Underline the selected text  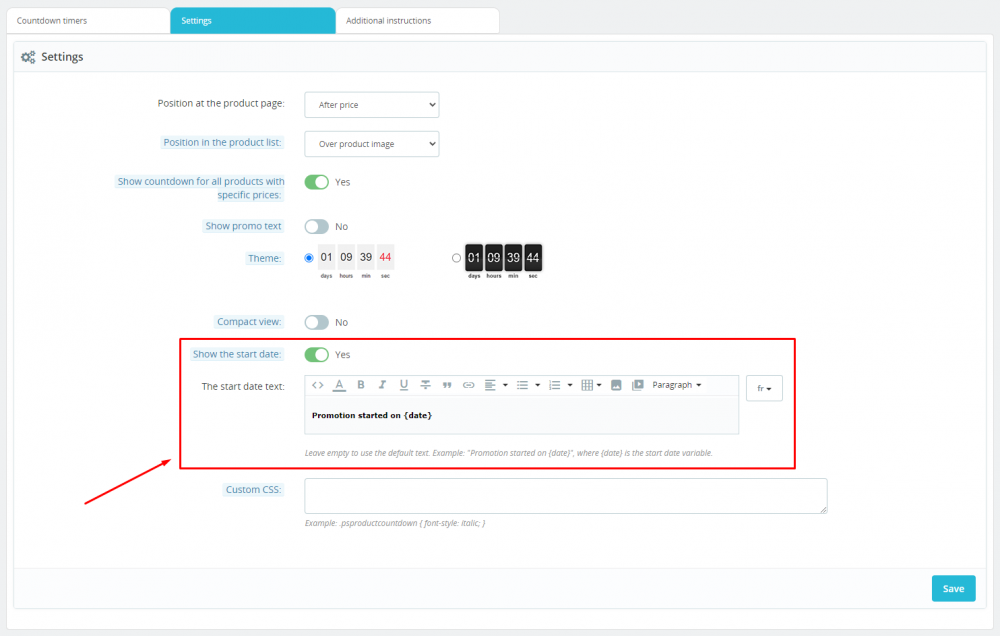(403, 385)
